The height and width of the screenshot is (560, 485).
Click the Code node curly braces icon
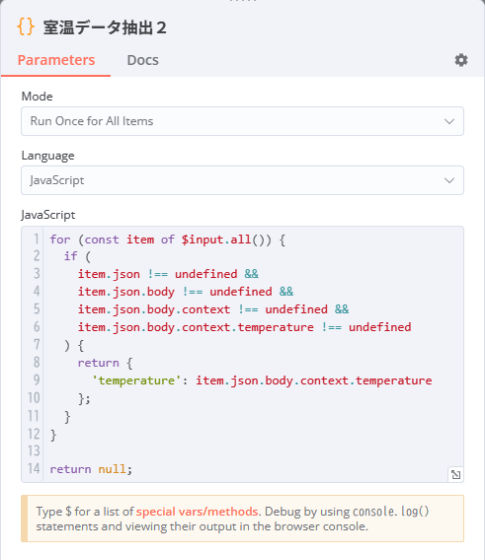click(26, 27)
